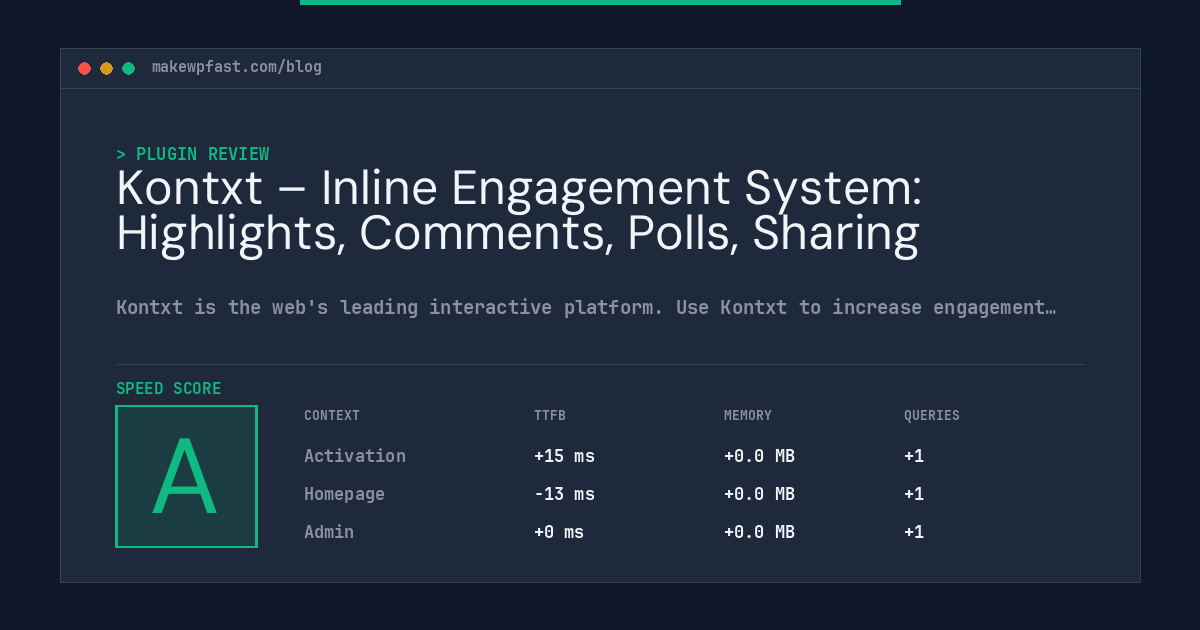Click the red window dot
This screenshot has height=630, width=1200.
click(84, 68)
